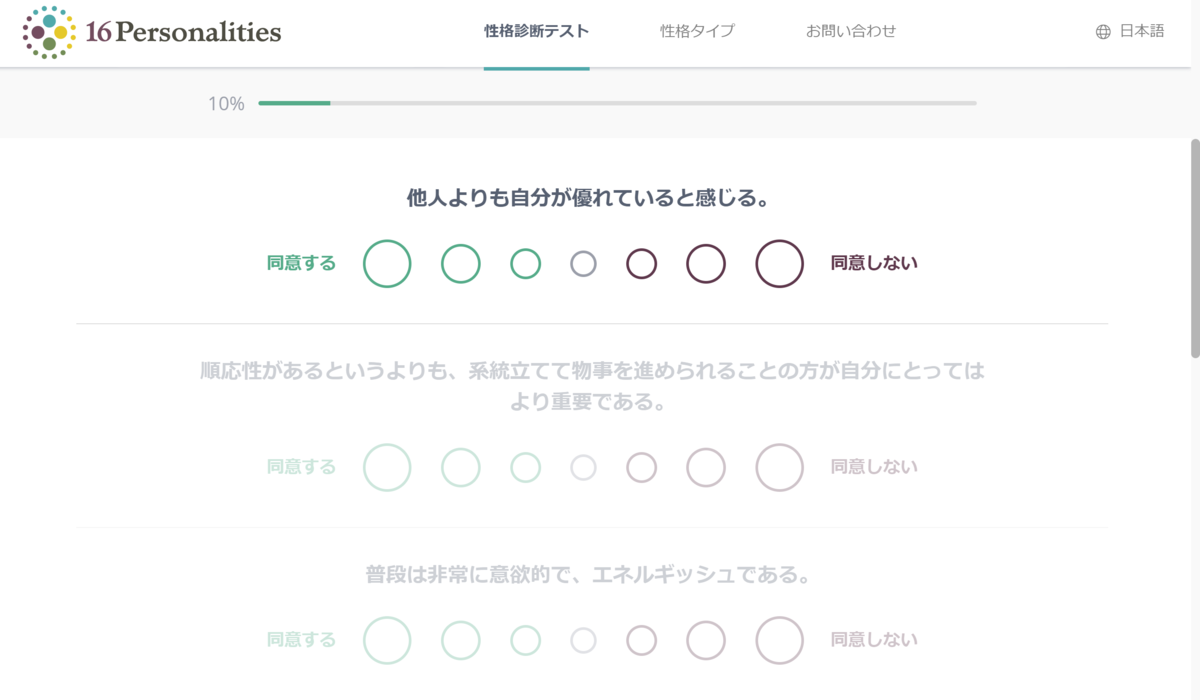Select largest green agree circle for first question
The width and height of the screenshot is (1200, 700).
pyautogui.click(x=387, y=264)
